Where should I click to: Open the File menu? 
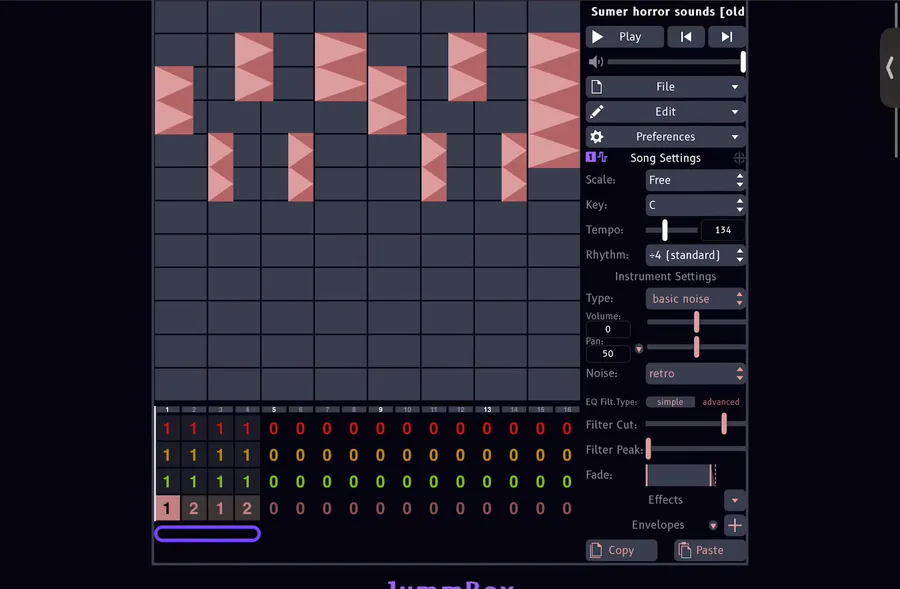[x=666, y=87]
